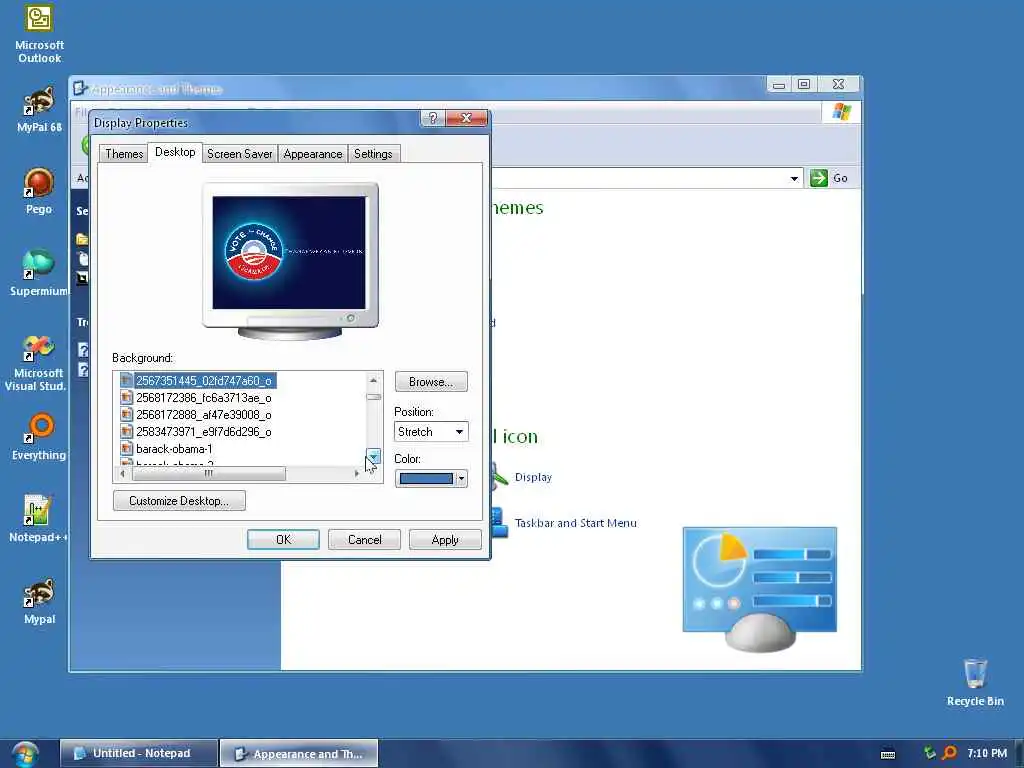Viewport: 1024px width, 768px height.
Task: Open Microsoft Visual Studio desktop shortcut
Action: [35, 363]
